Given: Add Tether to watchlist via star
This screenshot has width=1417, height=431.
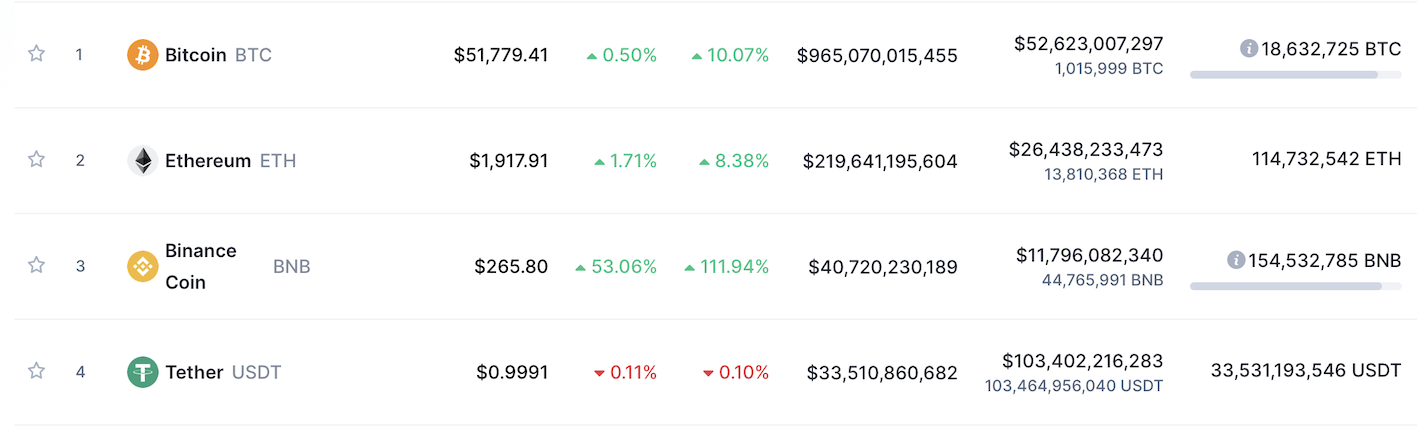Looking at the screenshot, I should point(36,372).
